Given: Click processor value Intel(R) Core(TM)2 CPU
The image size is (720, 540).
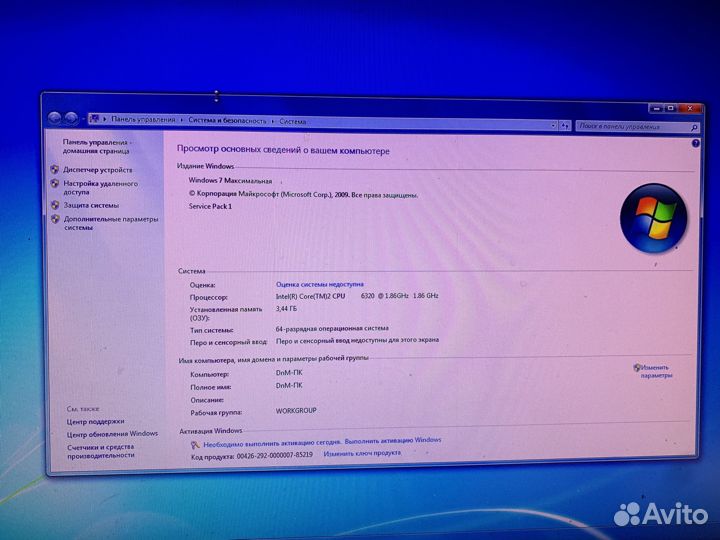Looking at the screenshot, I should (310, 296).
